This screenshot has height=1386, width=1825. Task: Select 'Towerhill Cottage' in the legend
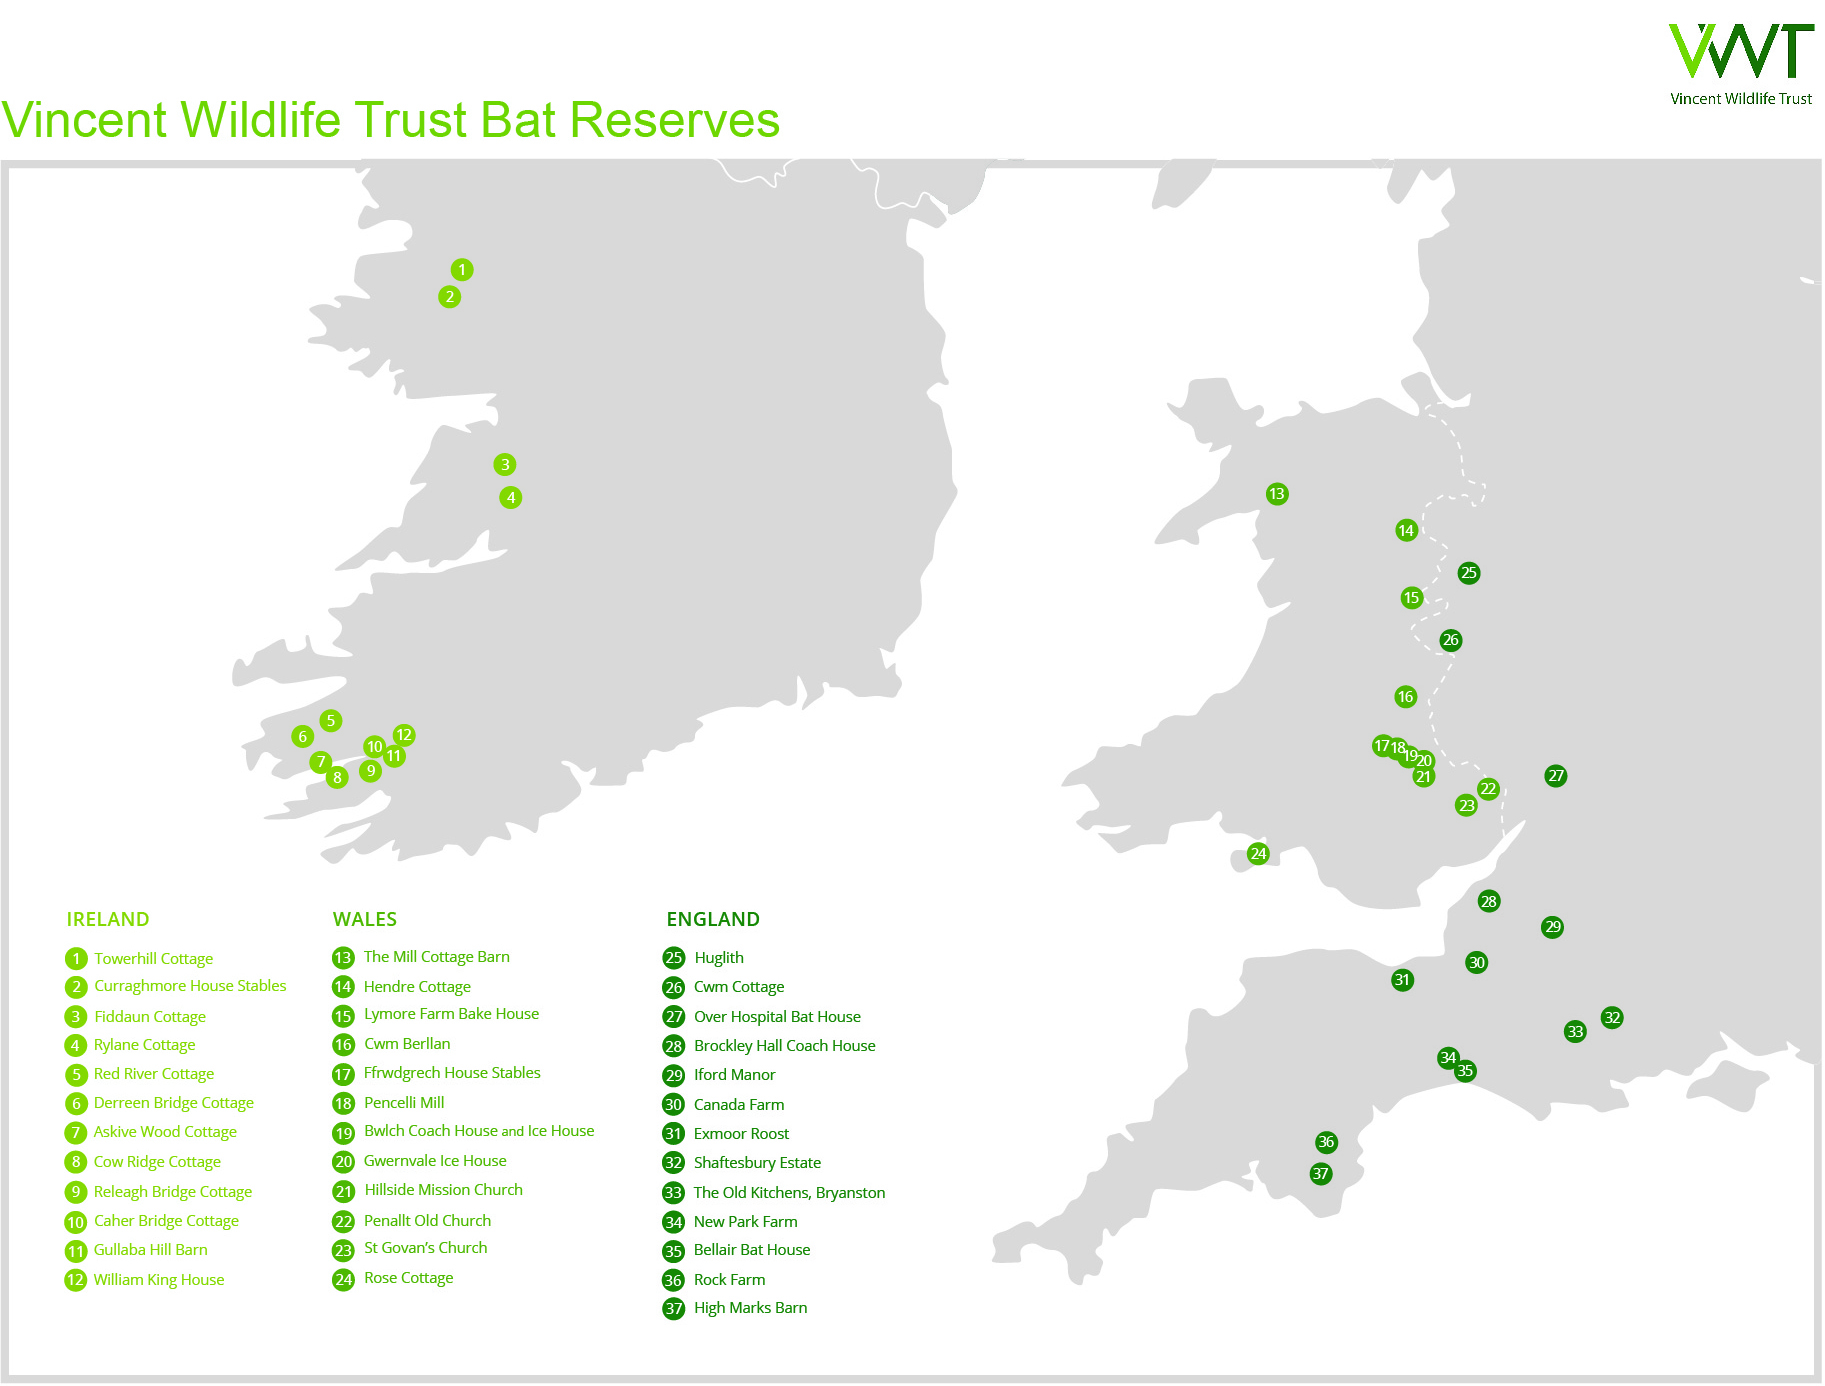(154, 959)
